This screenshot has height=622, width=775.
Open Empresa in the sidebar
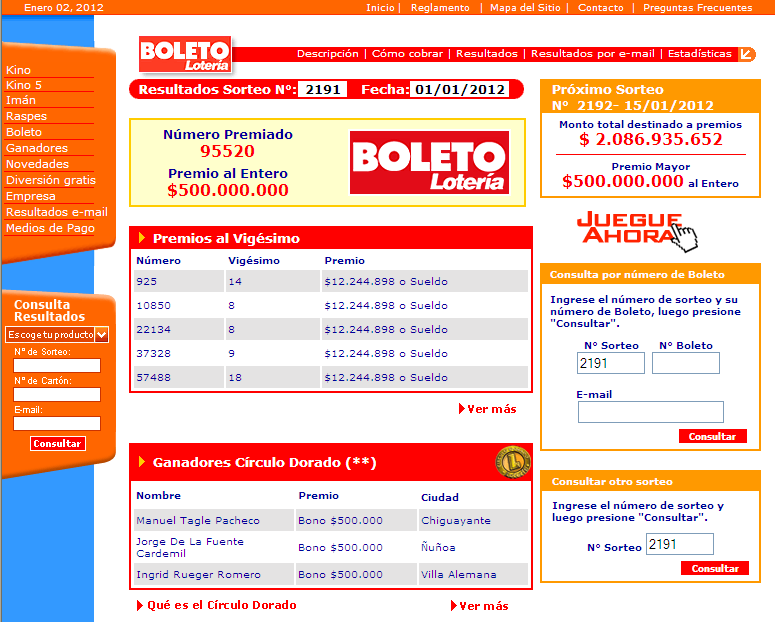[31, 196]
